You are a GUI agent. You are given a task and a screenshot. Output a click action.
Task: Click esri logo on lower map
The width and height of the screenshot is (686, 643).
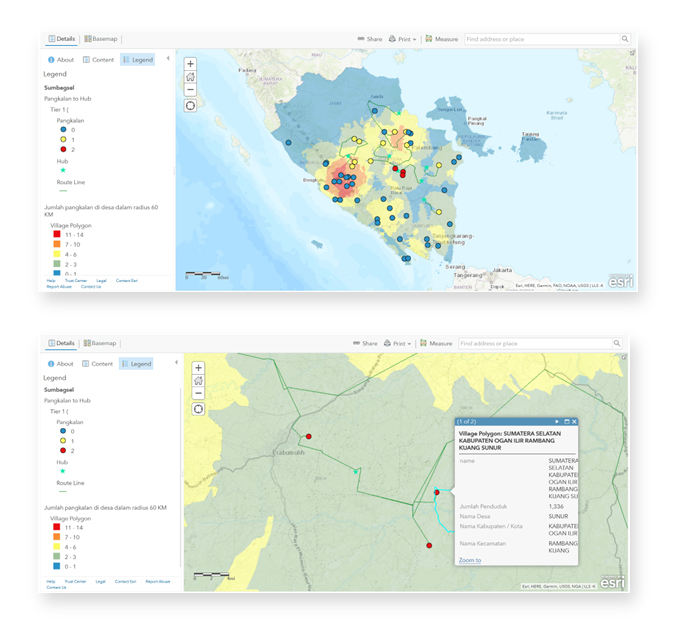coord(612,583)
